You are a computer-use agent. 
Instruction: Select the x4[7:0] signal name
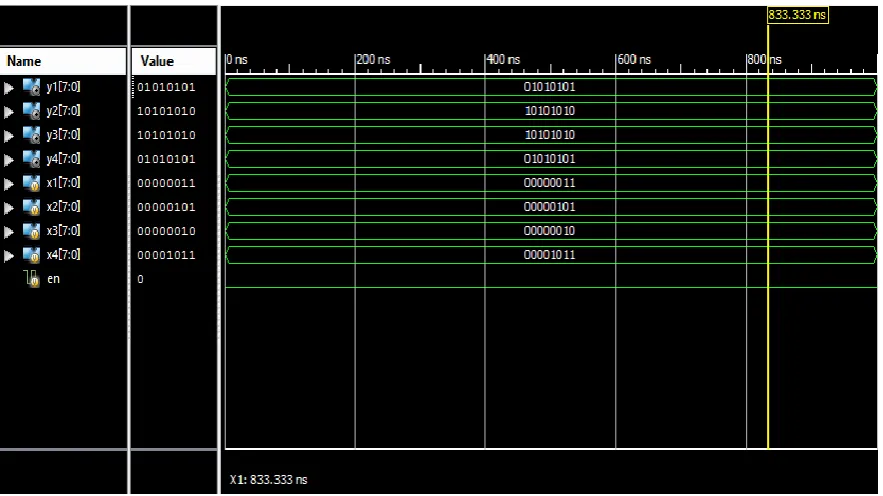pyautogui.click(x=64, y=254)
